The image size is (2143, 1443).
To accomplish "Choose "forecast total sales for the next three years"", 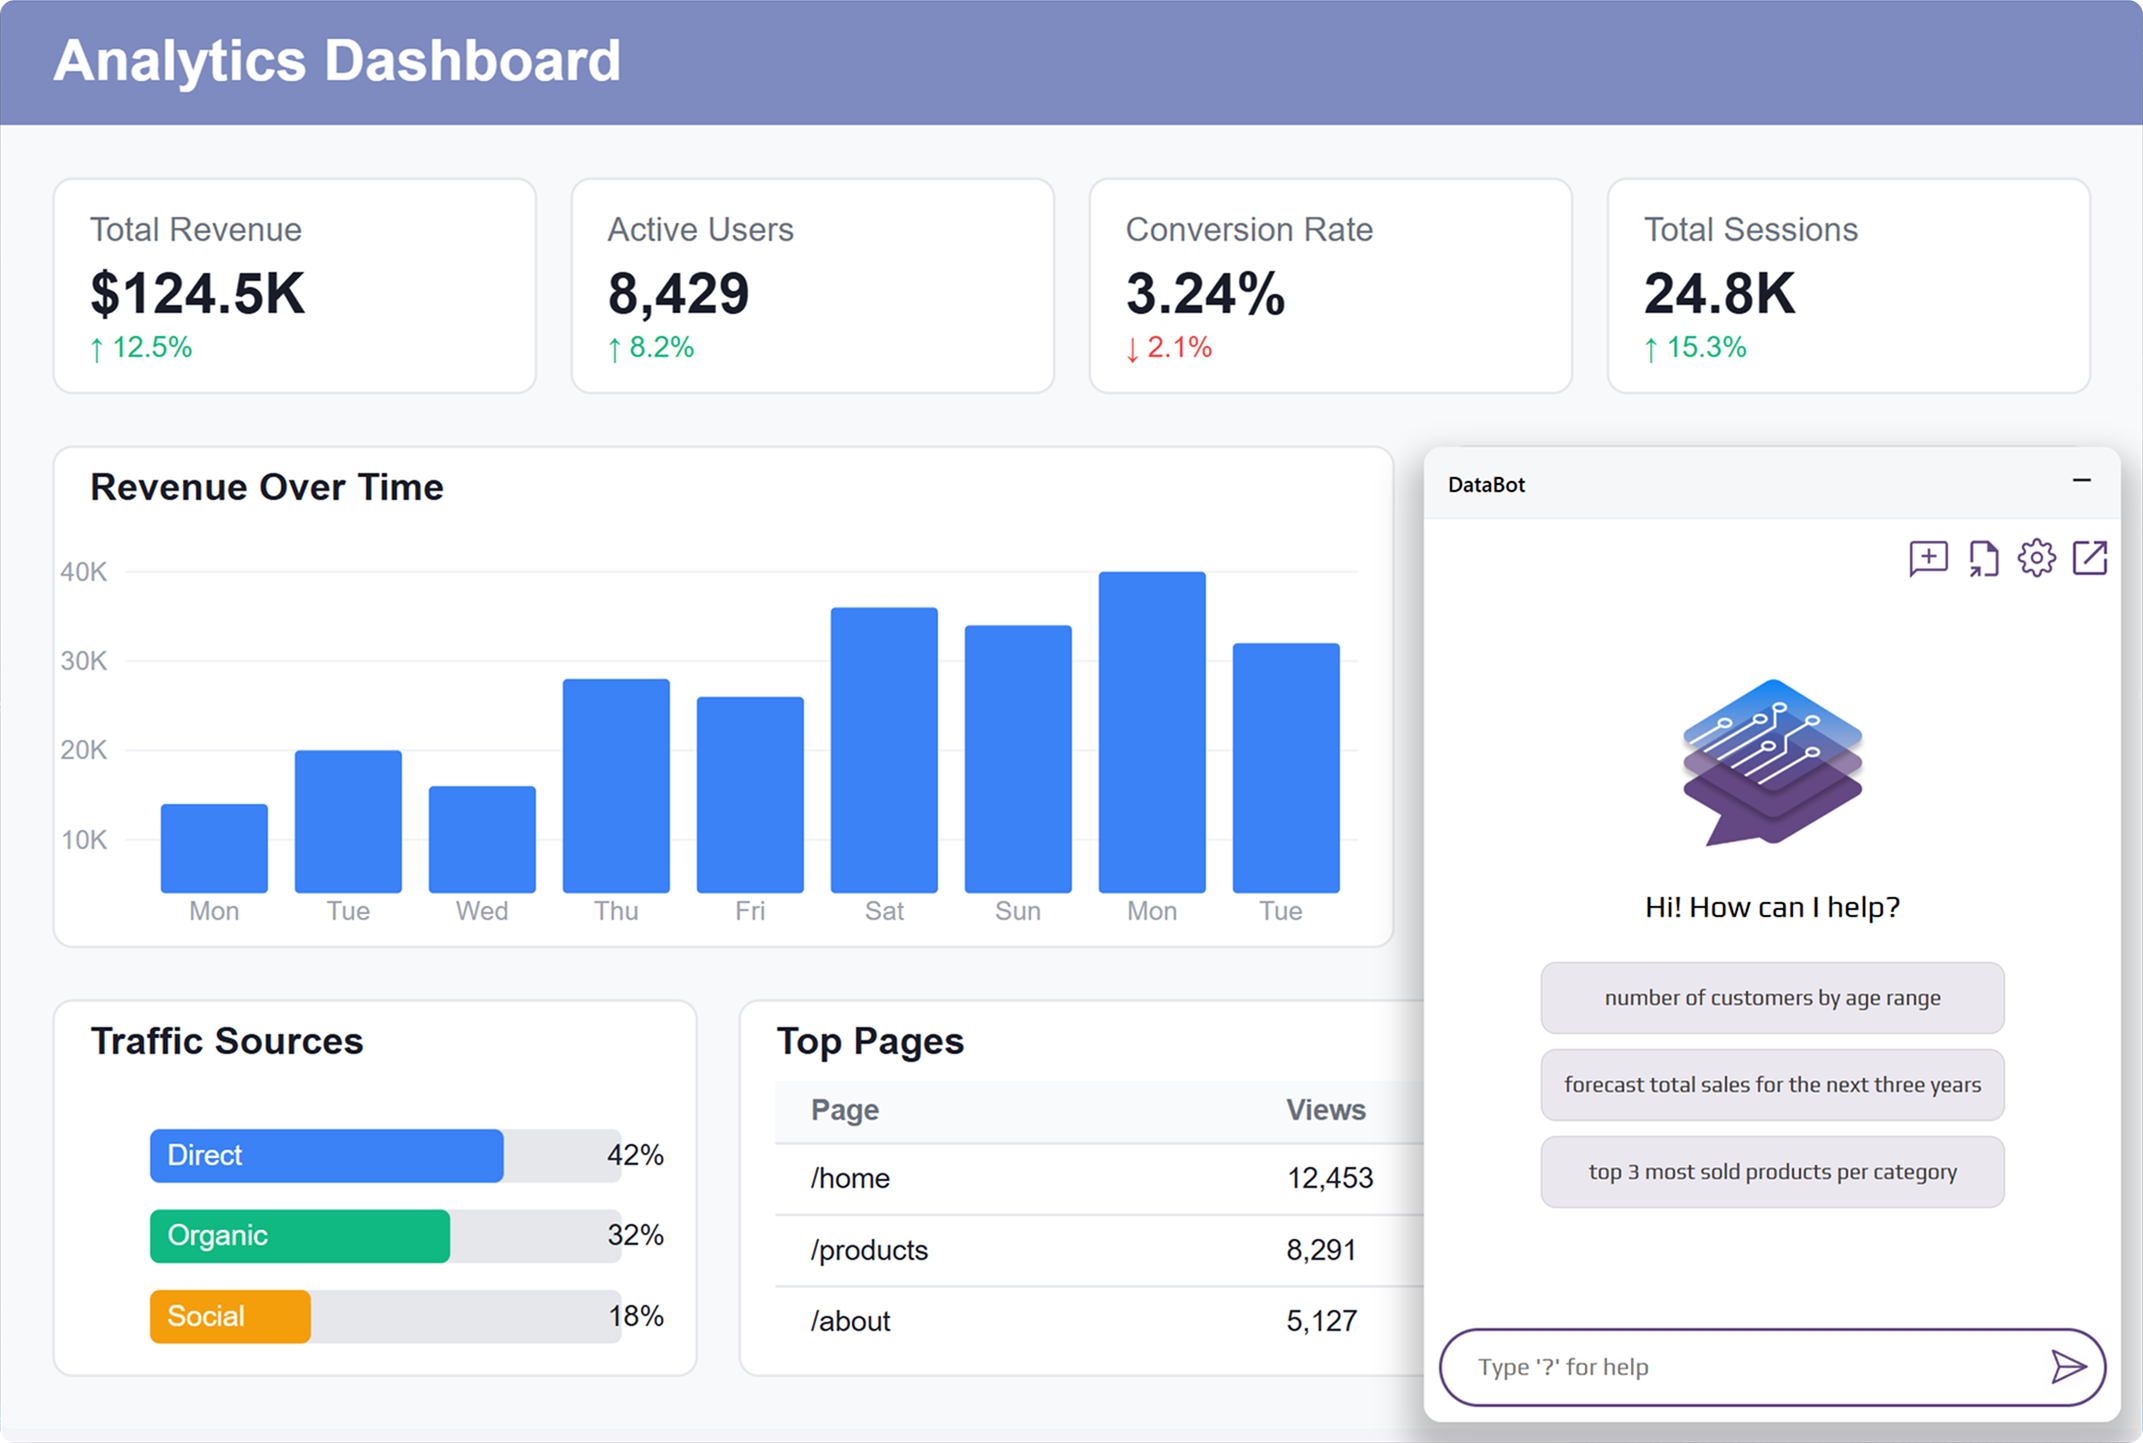I will pyautogui.click(x=1772, y=1084).
